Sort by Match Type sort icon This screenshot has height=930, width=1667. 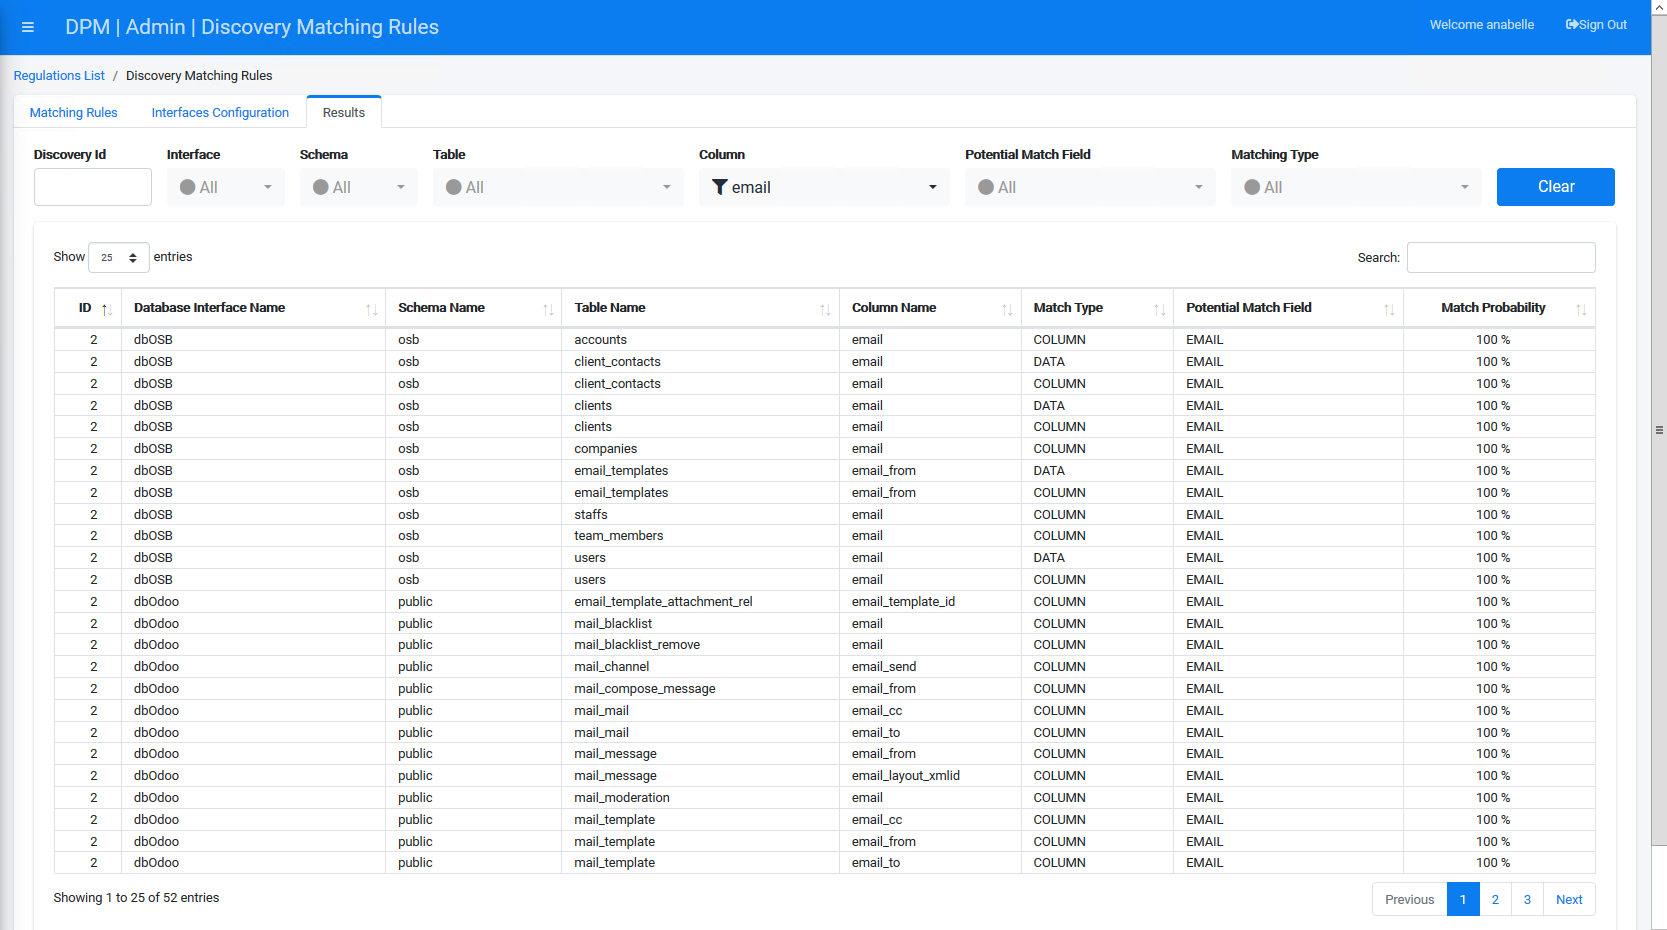coord(1159,309)
